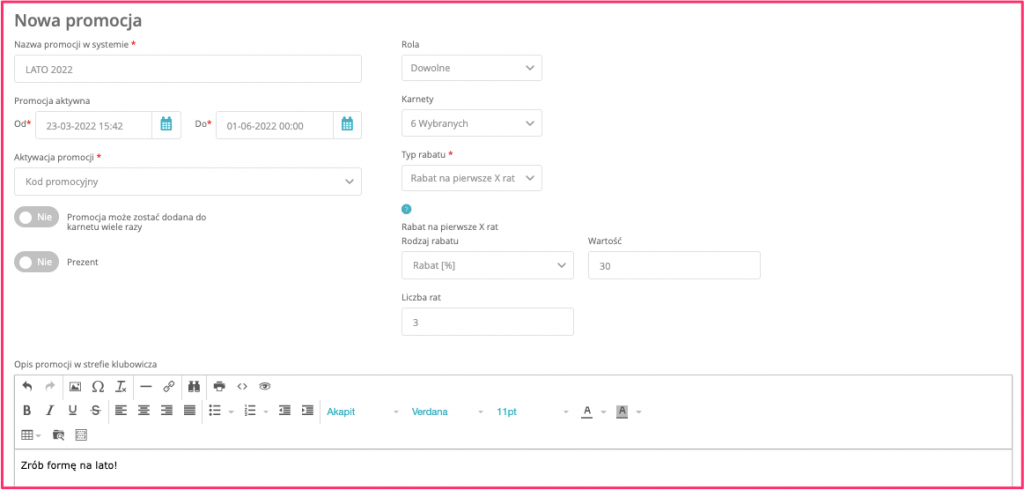Open the text color picker arrow
The image size is (1024, 490).
(x=604, y=412)
